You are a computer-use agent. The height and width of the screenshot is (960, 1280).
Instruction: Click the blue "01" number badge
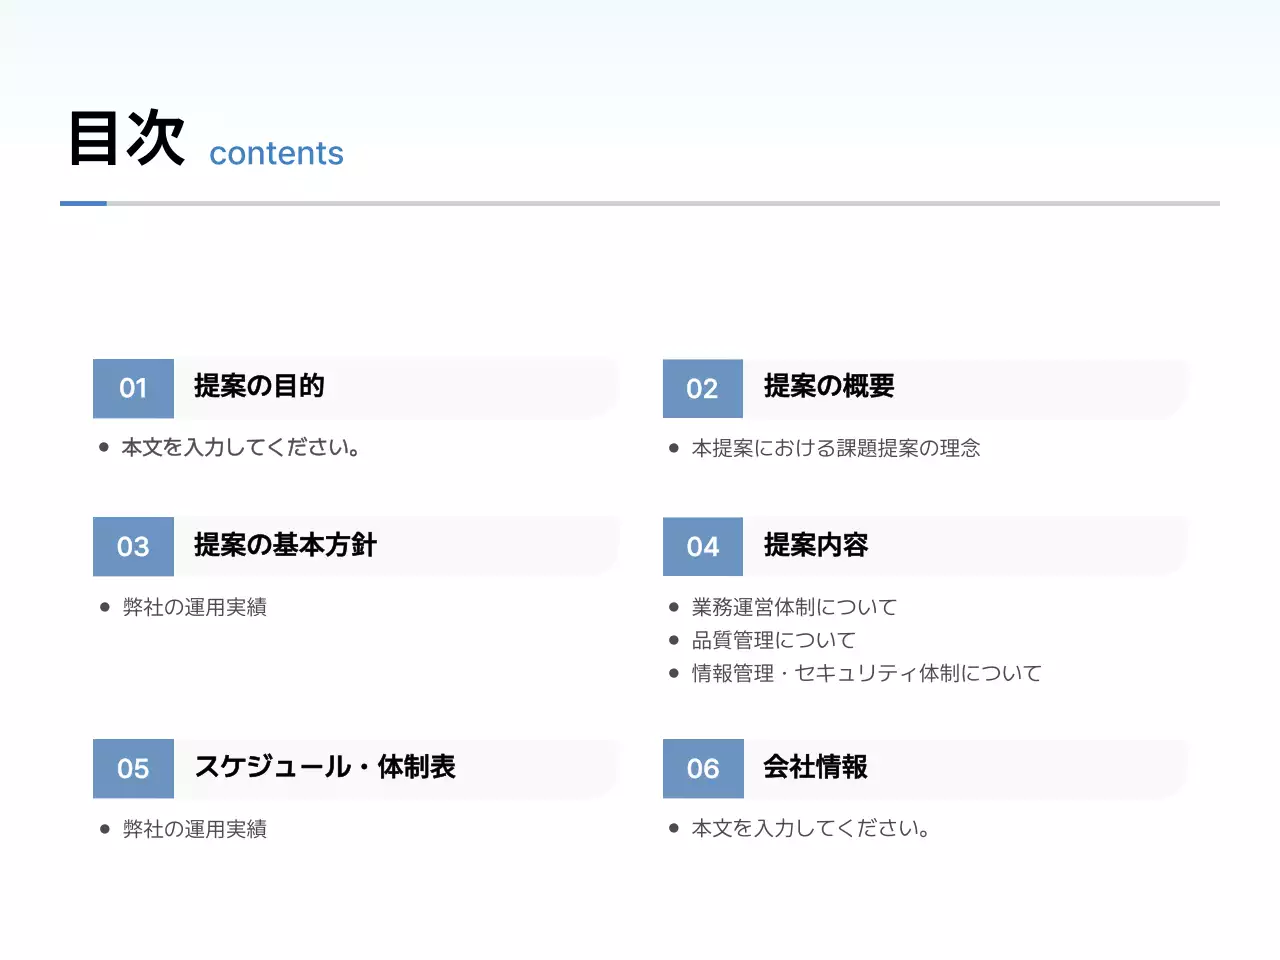click(x=133, y=388)
